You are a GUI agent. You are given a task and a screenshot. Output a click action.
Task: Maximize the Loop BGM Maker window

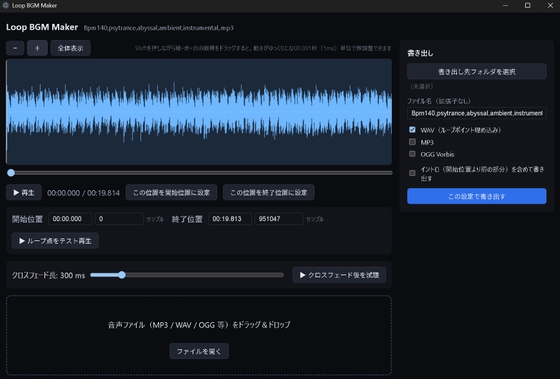point(528,5)
